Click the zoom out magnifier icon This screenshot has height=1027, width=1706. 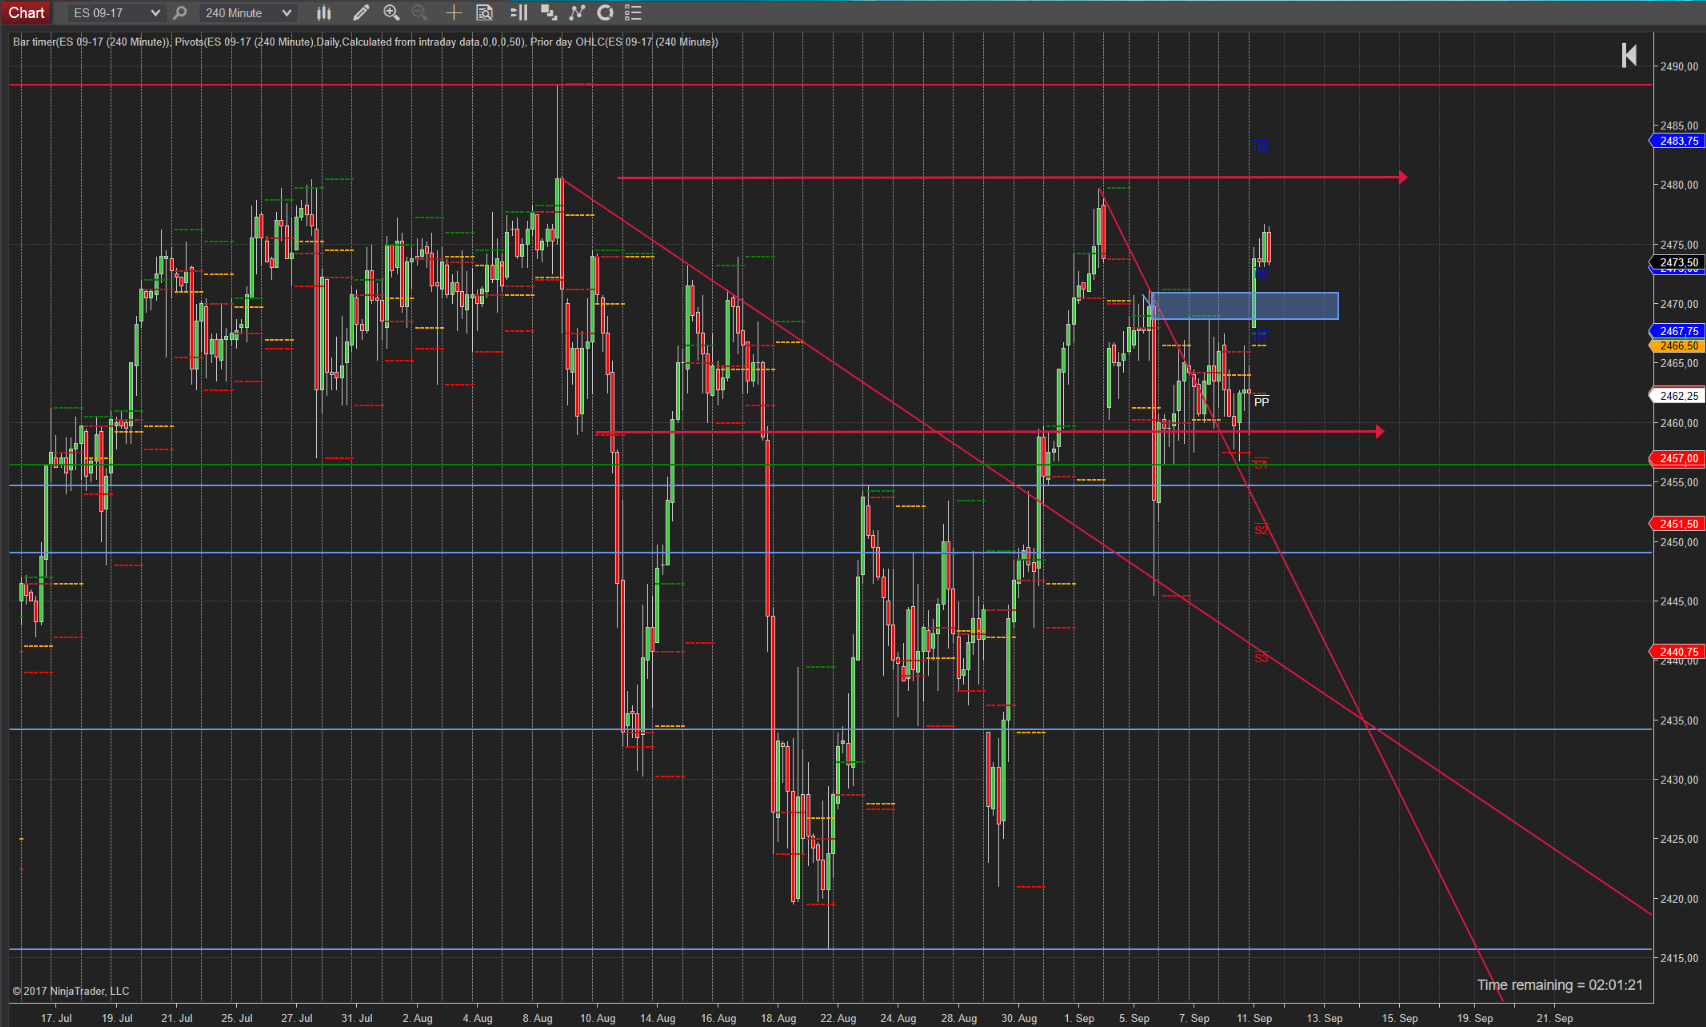point(420,13)
